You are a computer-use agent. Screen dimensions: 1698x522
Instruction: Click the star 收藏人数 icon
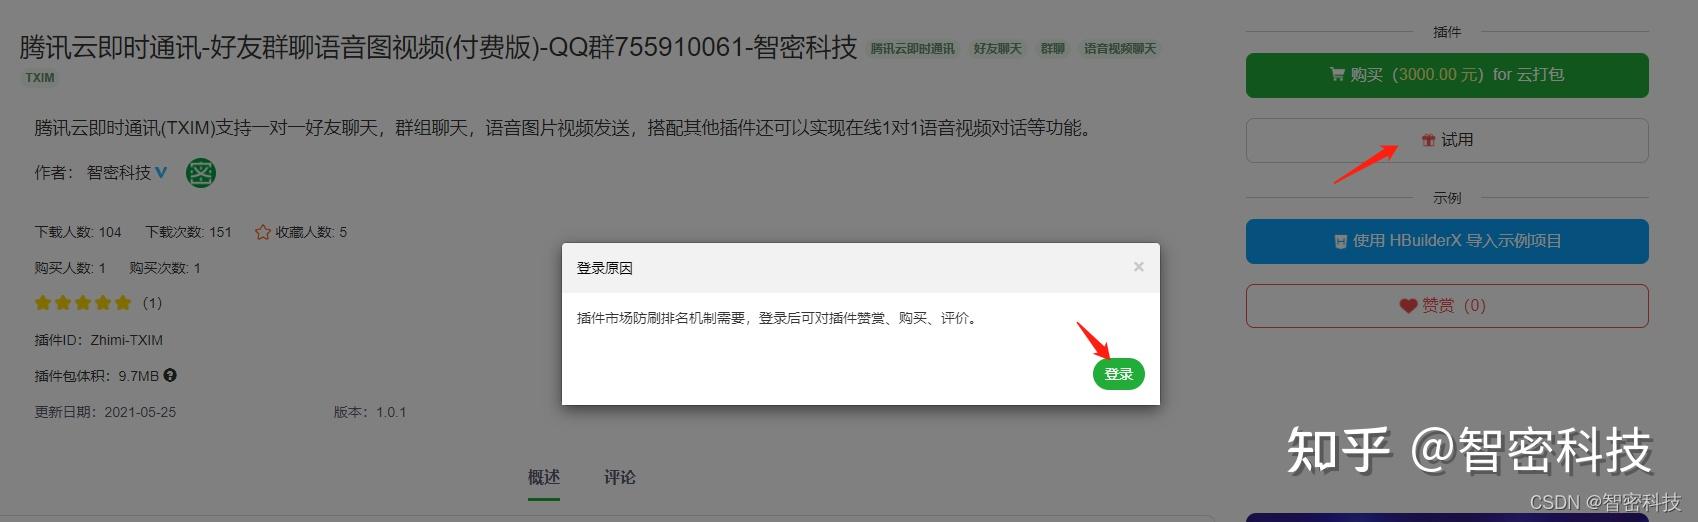point(263,232)
